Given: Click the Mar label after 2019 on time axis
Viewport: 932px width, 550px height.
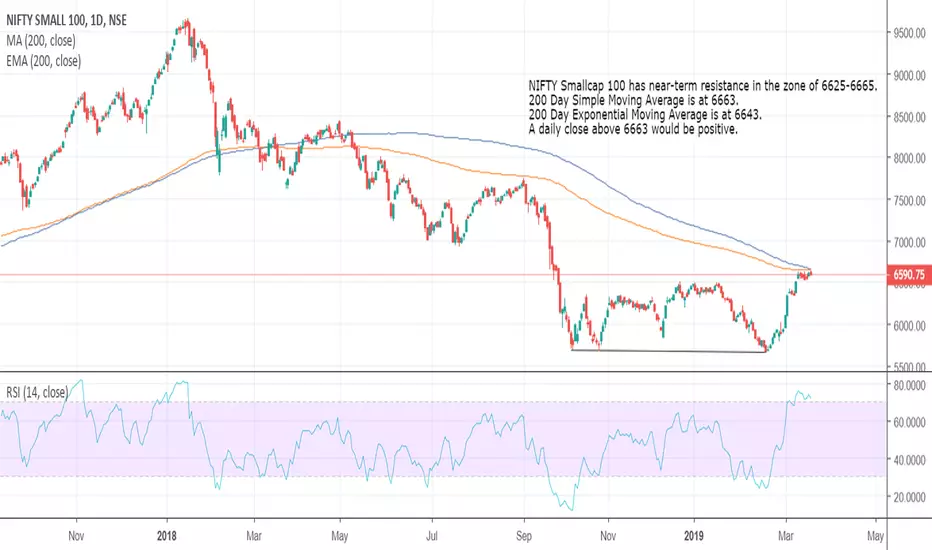Looking at the screenshot, I should click(x=786, y=536).
